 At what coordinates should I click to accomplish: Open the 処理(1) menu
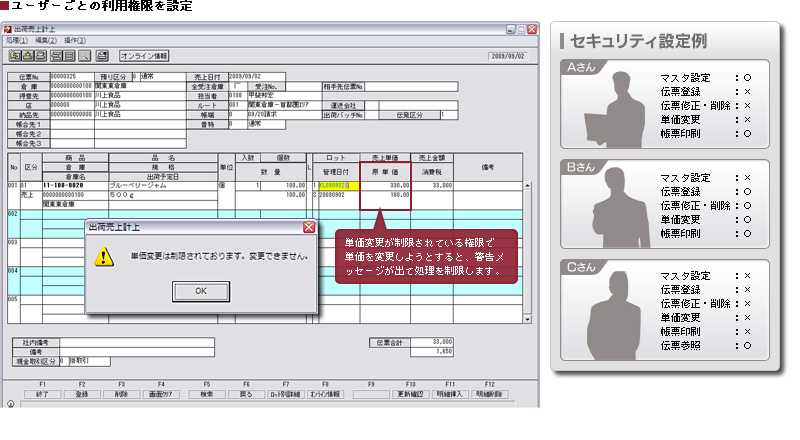[x=16, y=40]
